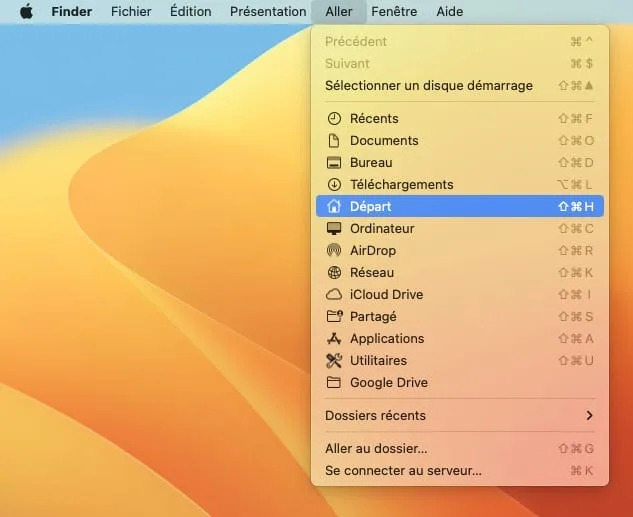The height and width of the screenshot is (517, 633).
Task: Click the Téléchargements download arrow icon
Action: tap(334, 184)
